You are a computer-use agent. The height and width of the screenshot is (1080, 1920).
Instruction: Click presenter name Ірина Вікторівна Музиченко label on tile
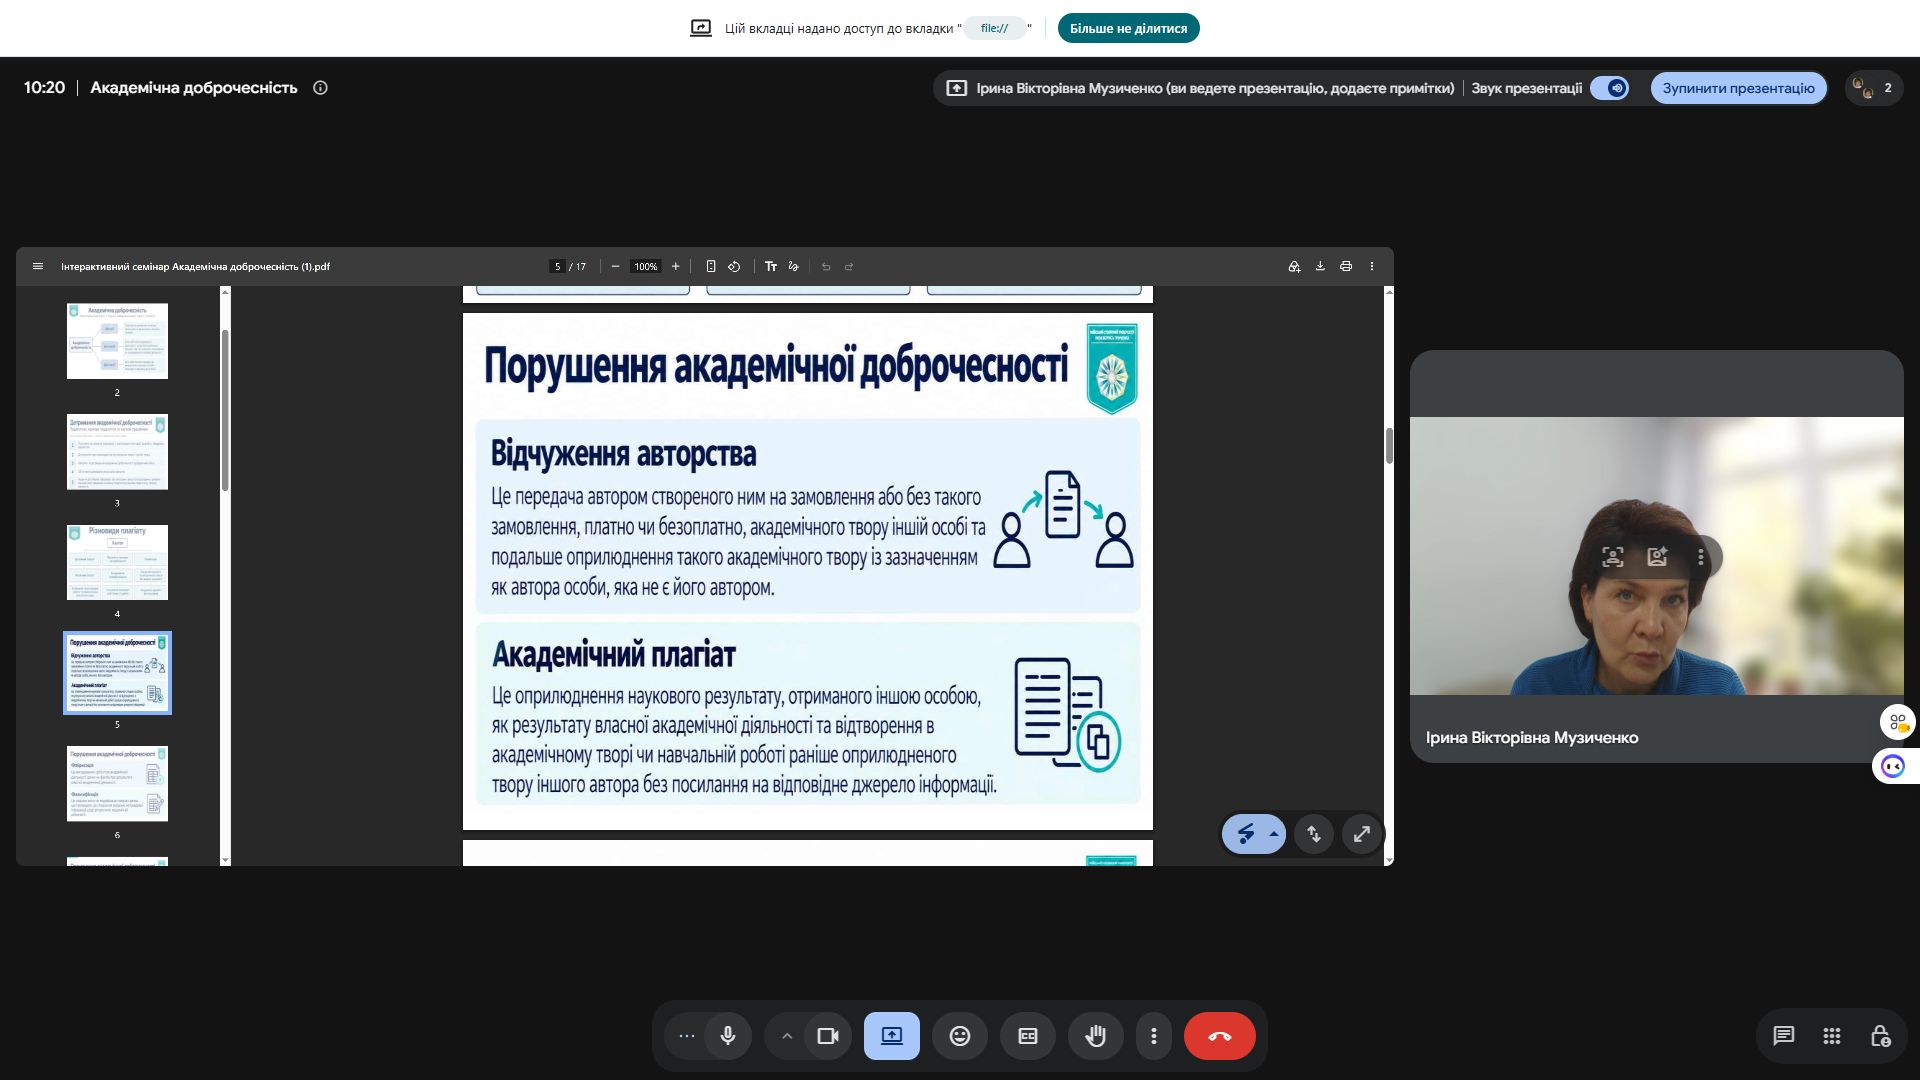[x=1532, y=738]
